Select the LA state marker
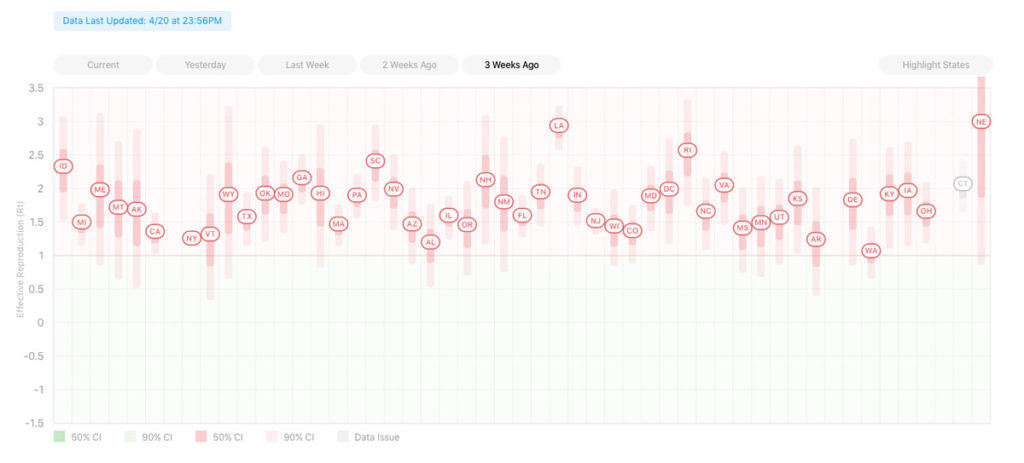Image resolution: width=1024 pixels, height=463 pixels. click(558, 125)
